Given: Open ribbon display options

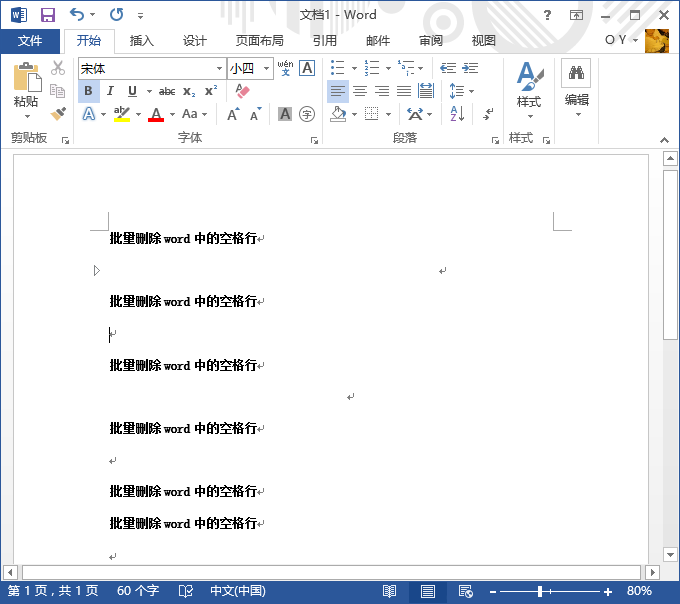Looking at the screenshot, I should pyautogui.click(x=576, y=15).
